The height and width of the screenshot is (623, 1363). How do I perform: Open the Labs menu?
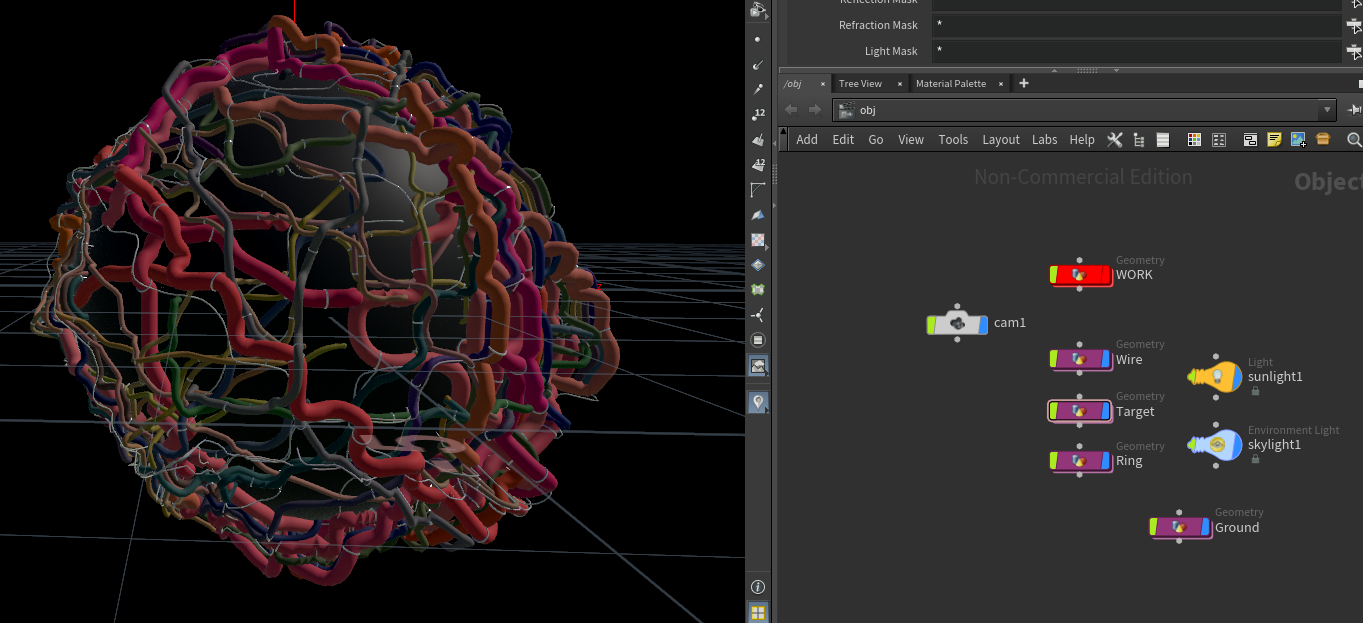(1044, 140)
